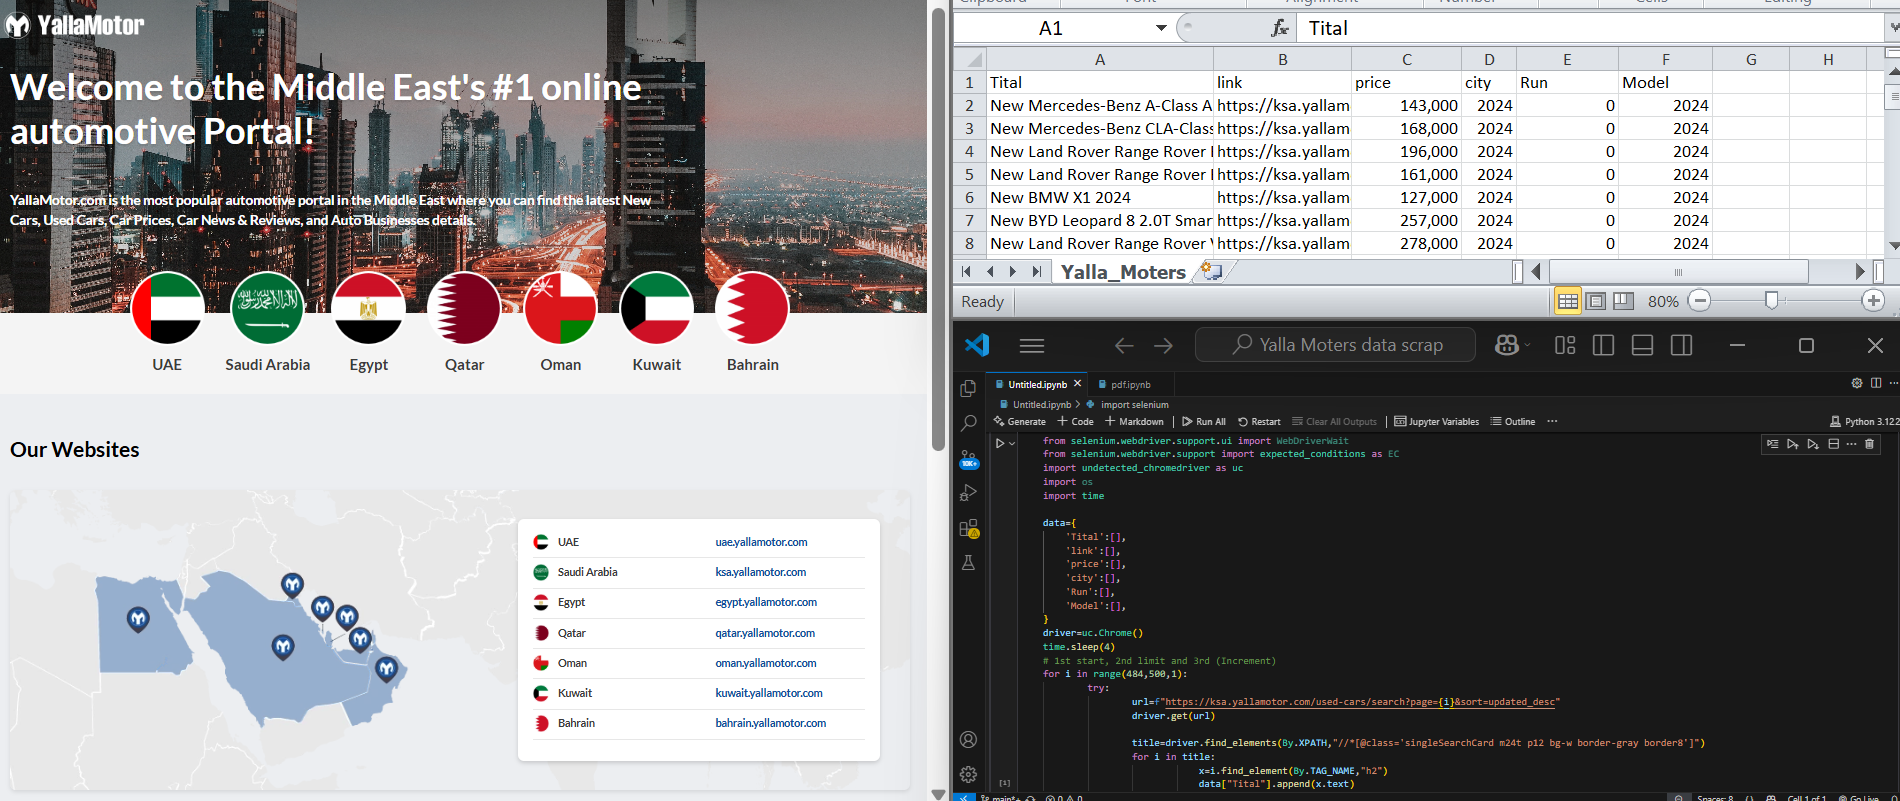Open Run and Debug sidebar icon

tap(968, 493)
